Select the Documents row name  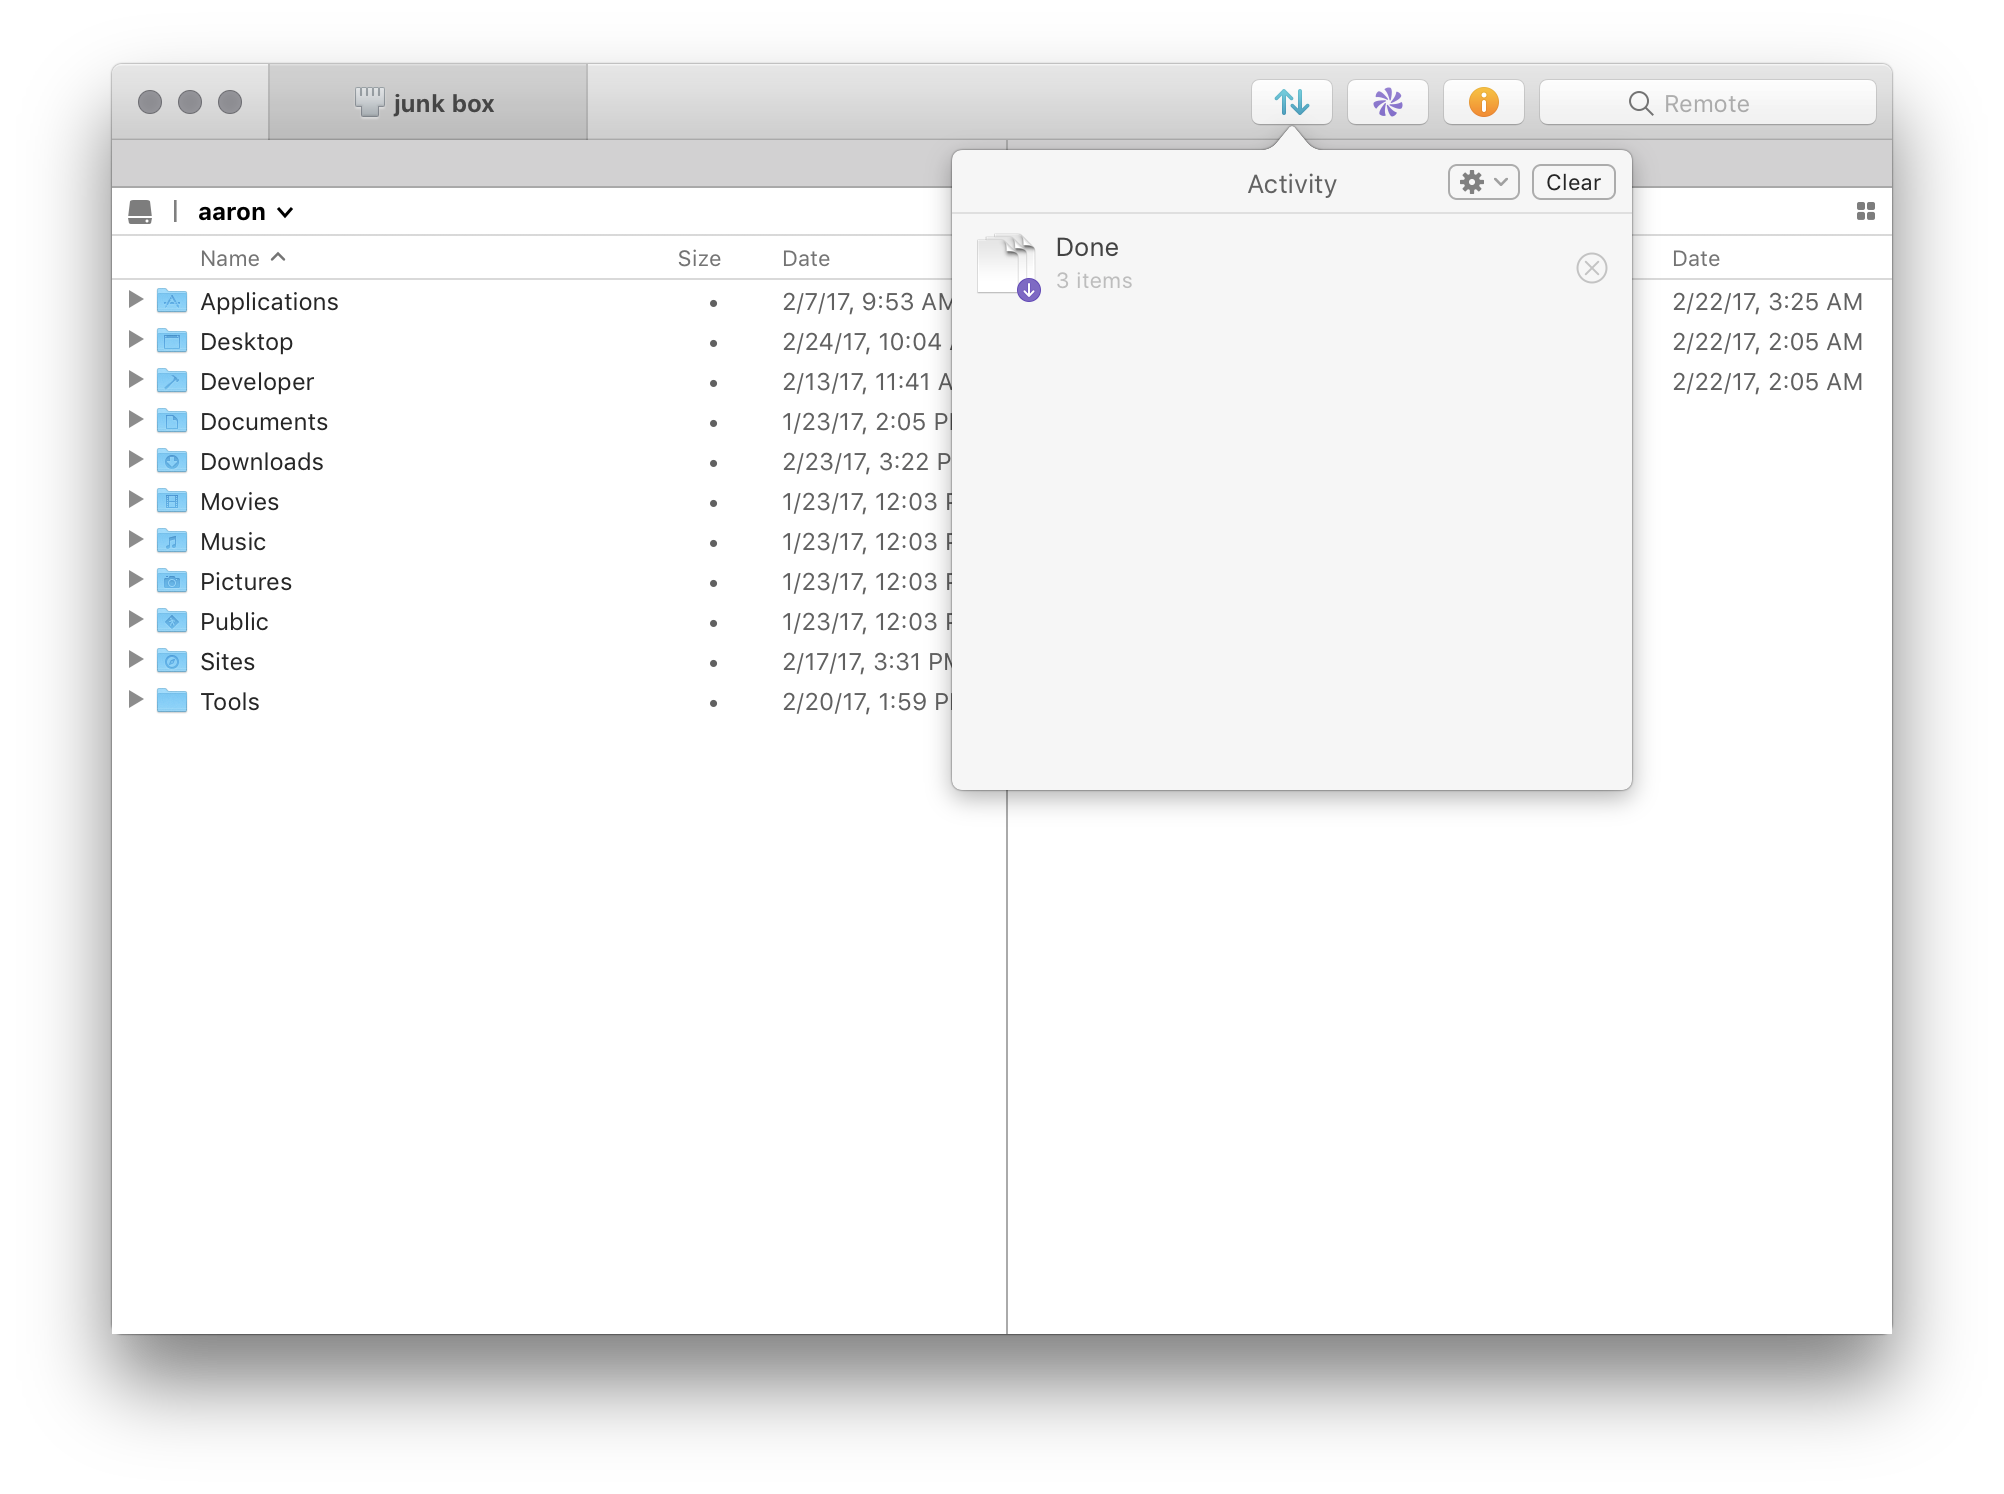point(264,421)
